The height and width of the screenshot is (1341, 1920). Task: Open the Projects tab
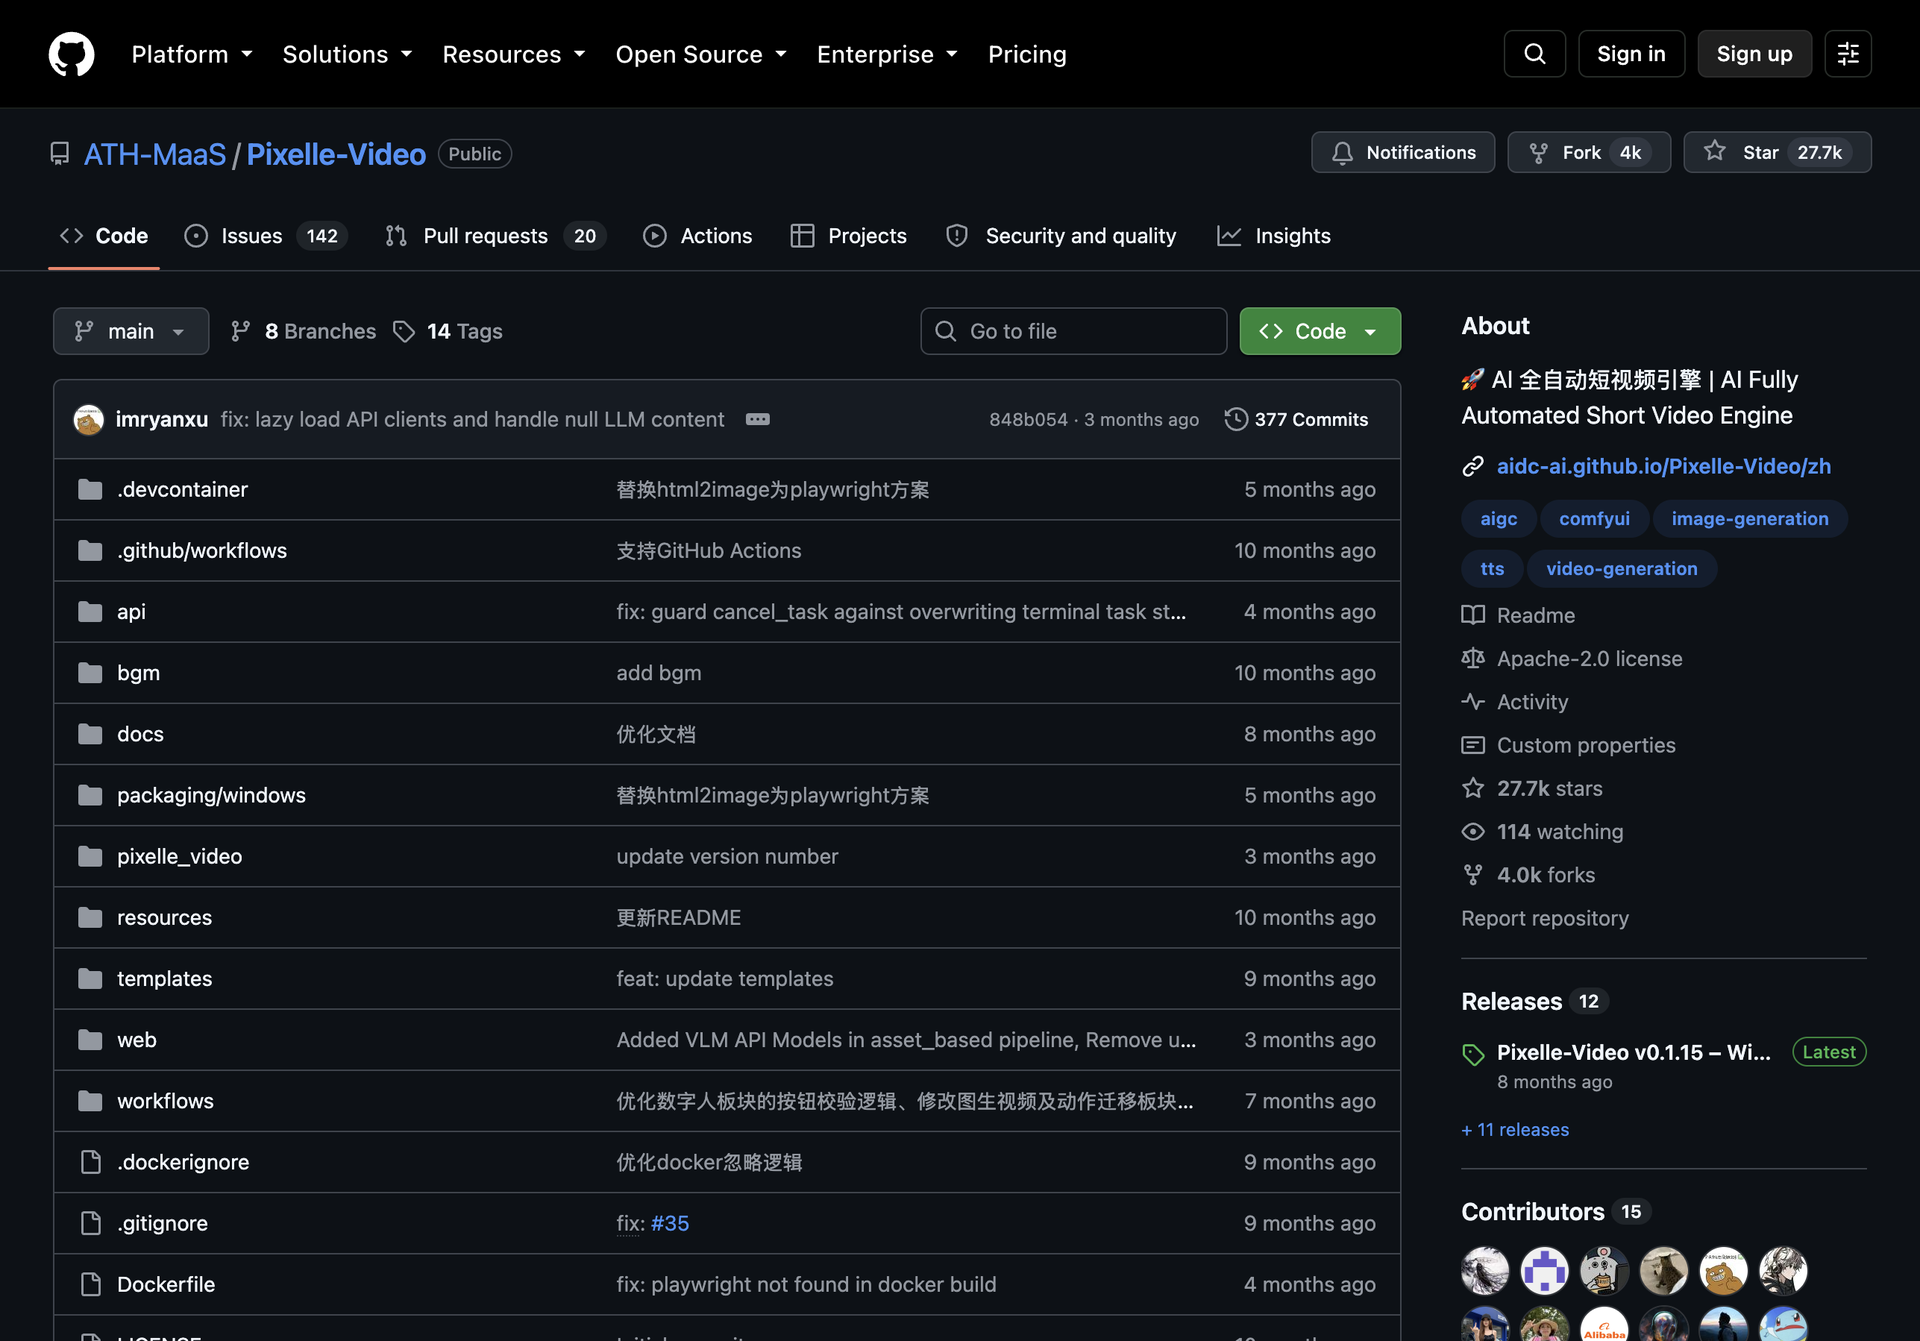(849, 236)
